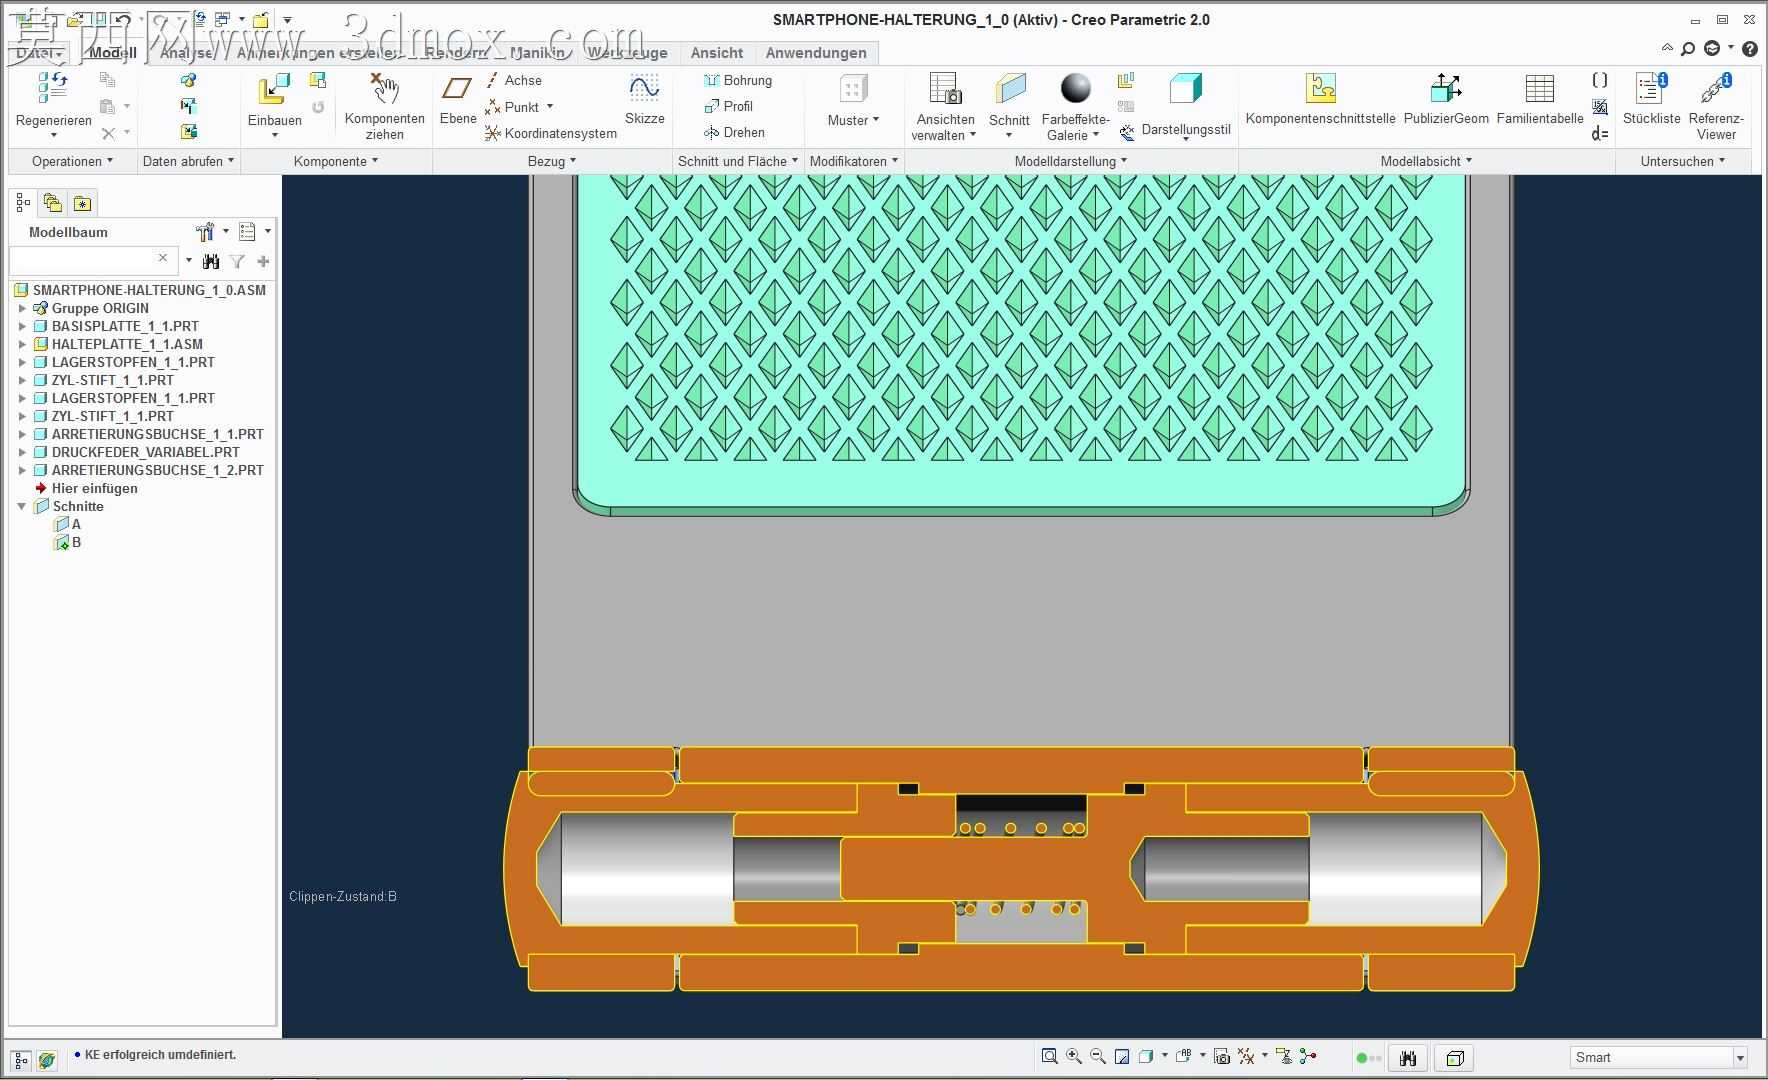Viewport: 1768px width, 1080px height.
Task: Open the Bezug group menu
Action: tap(552, 161)
